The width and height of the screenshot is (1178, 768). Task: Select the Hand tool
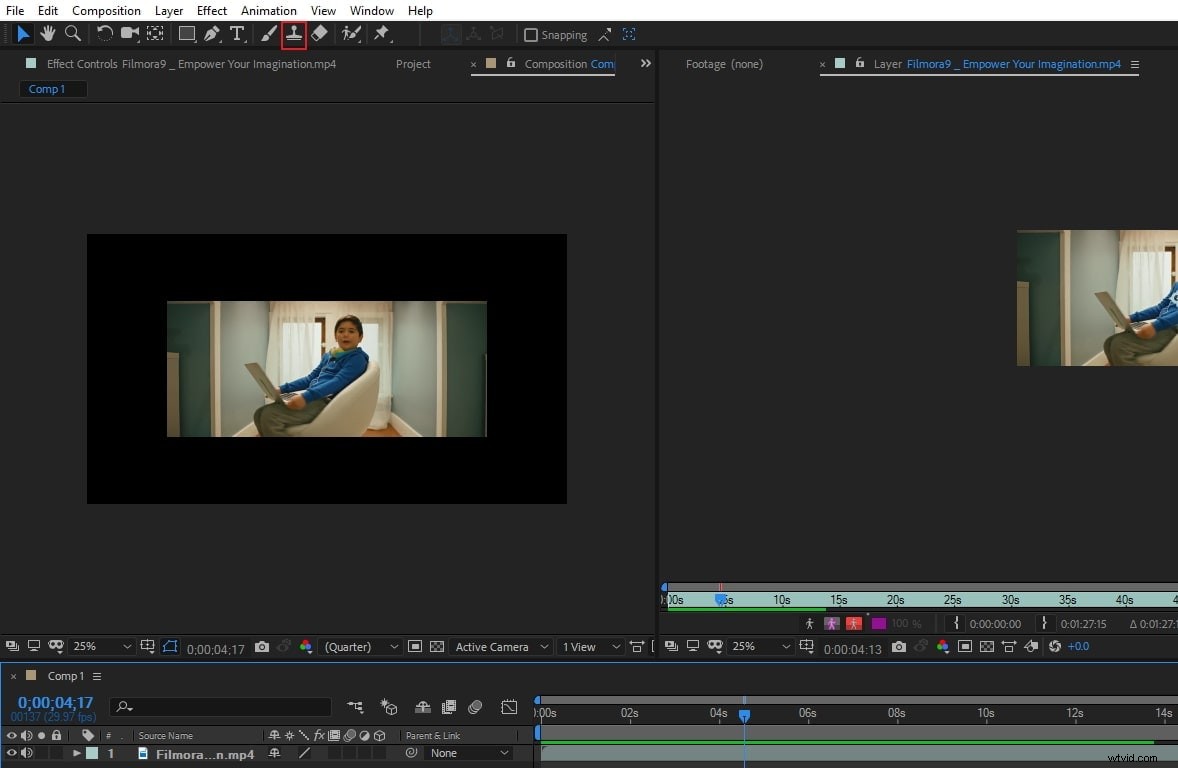(x=47, y=34)
